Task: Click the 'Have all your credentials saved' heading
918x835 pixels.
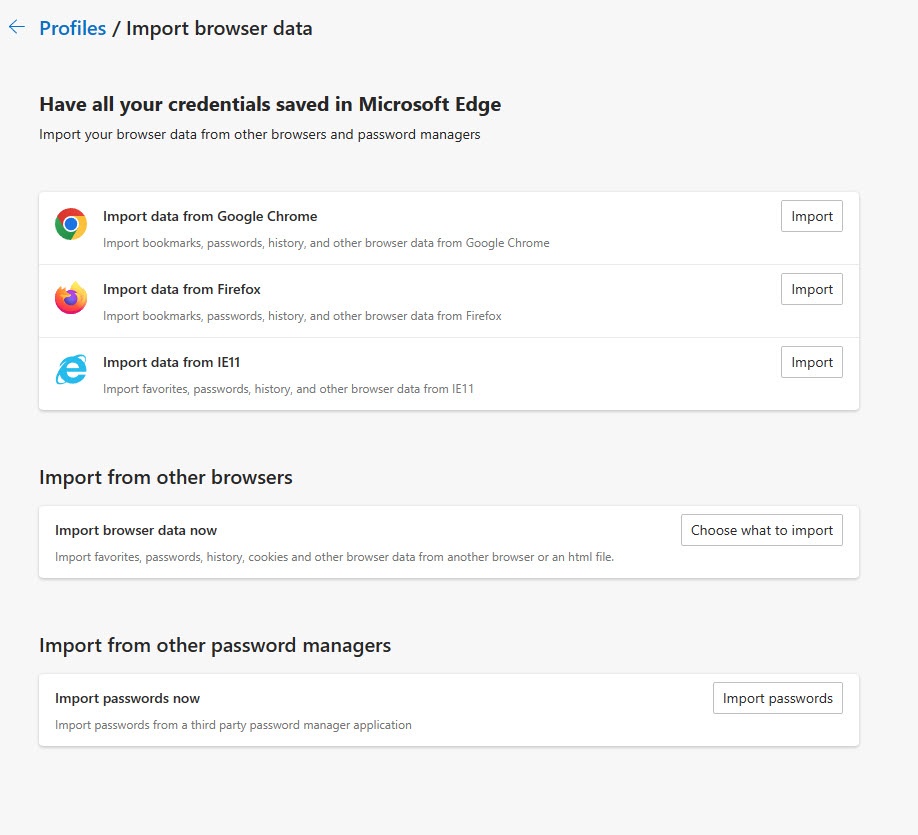Action: (270, 104)
